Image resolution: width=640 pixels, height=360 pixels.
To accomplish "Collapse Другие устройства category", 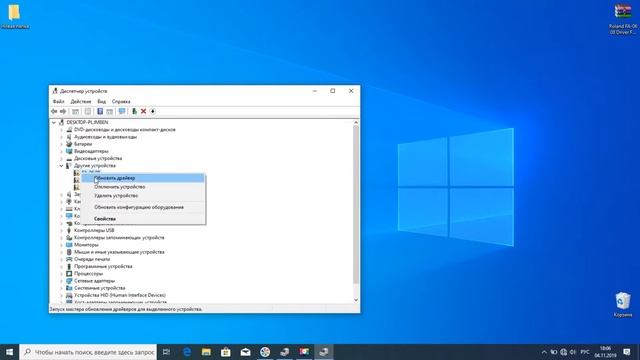I will coord(62,166).
